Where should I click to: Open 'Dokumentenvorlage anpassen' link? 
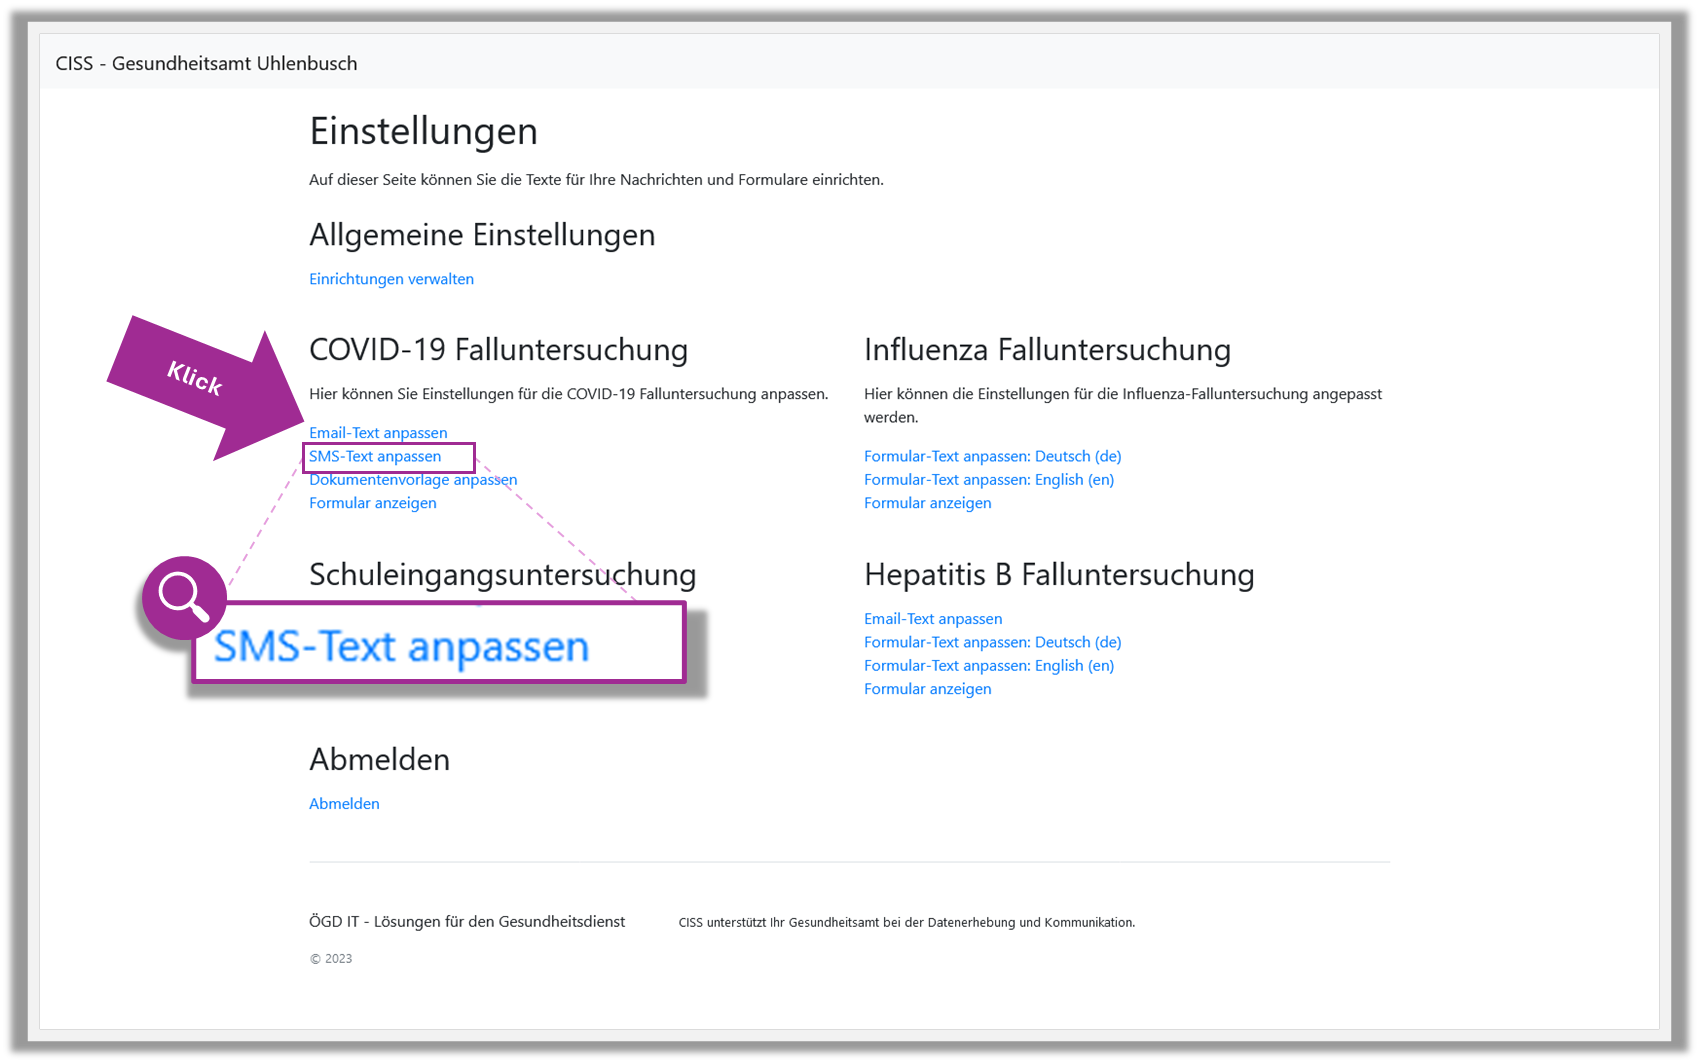(413, 480)
